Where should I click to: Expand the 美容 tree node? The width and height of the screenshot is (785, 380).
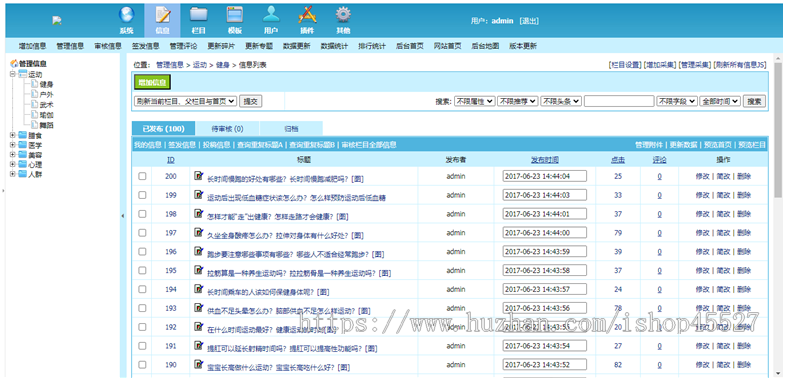[x=13, y=155]
